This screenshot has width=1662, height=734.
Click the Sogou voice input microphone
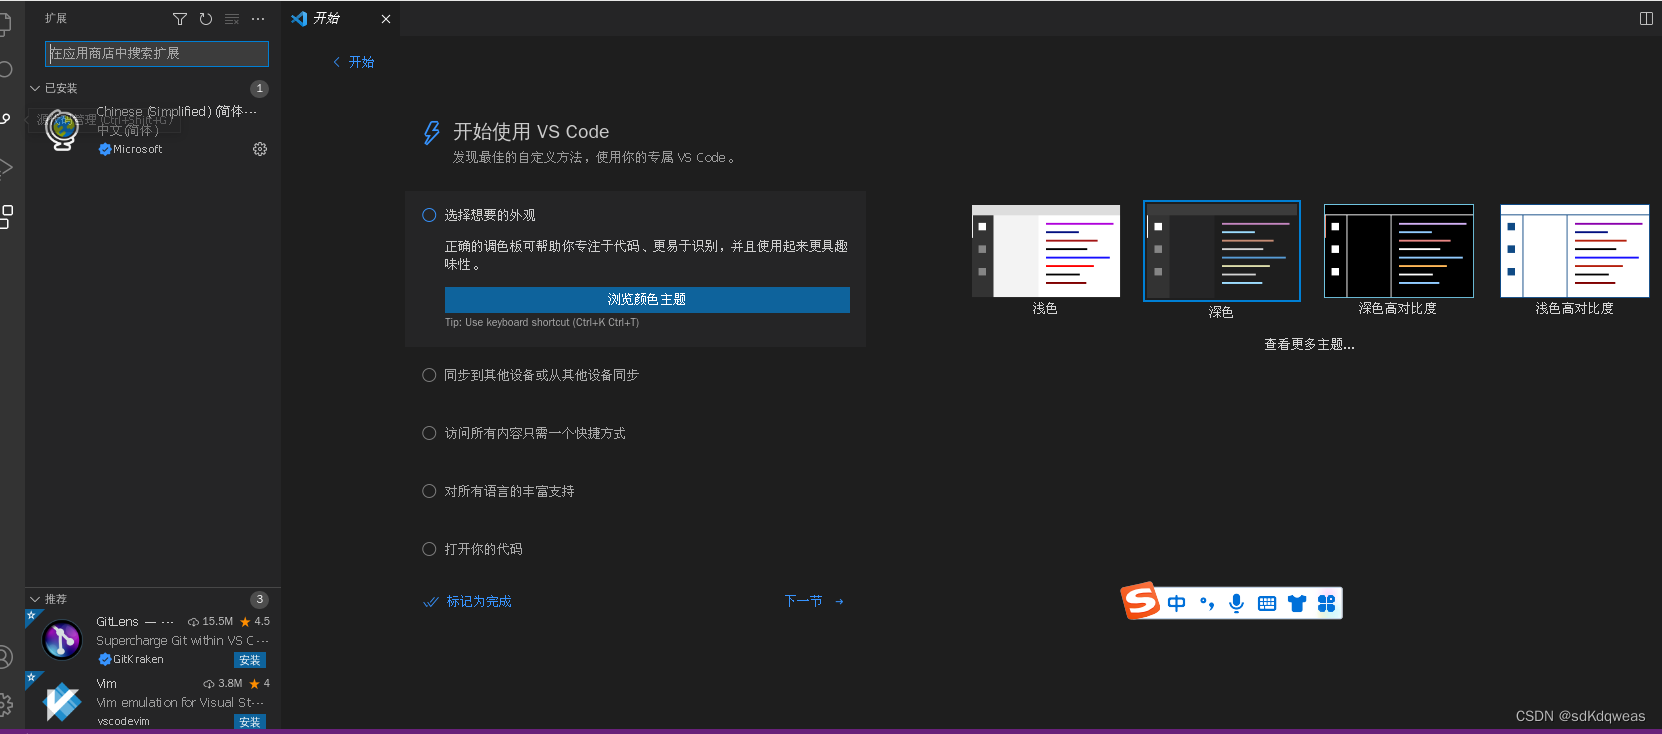pyautogui.click(x=1237, y=603)
